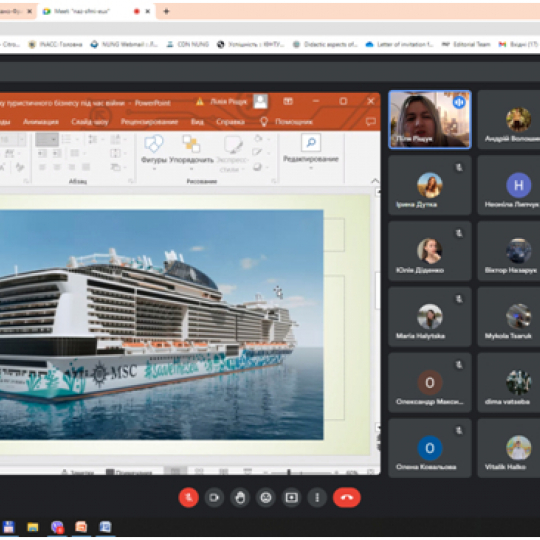Switch to normal view in status bar
Image resolution: width=540 pixels, height=540 pixels.
pyautogui.click(x=175, y=471)
